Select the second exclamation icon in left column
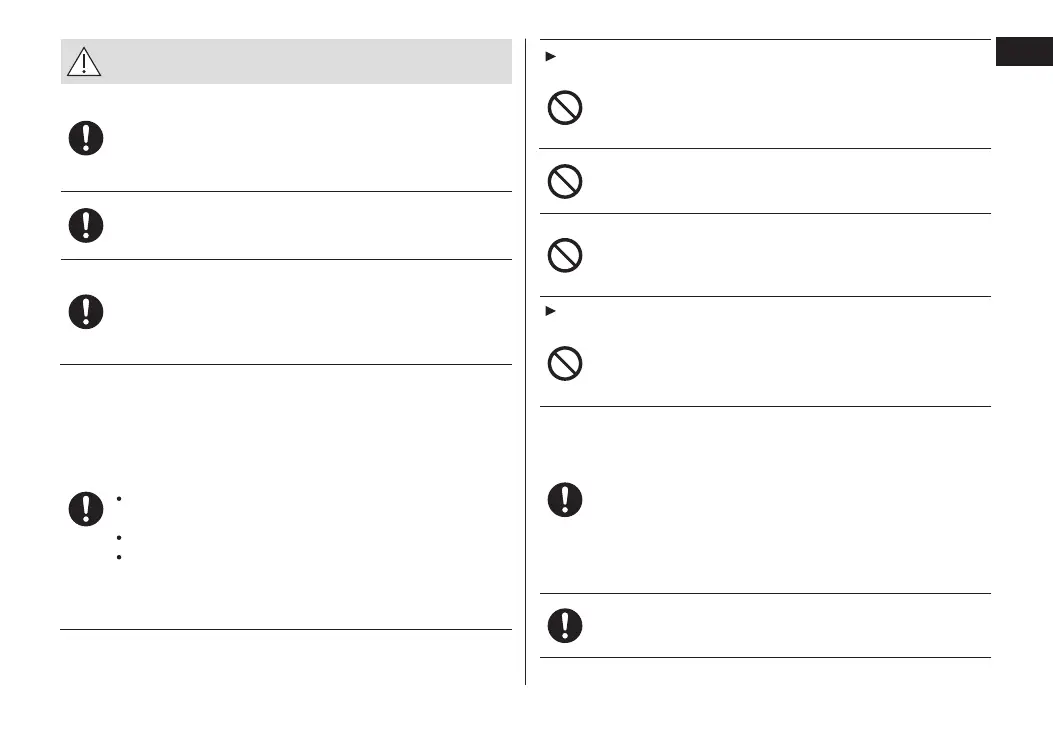This screenshot has width=1053, height=748. [x=86, y=226]
